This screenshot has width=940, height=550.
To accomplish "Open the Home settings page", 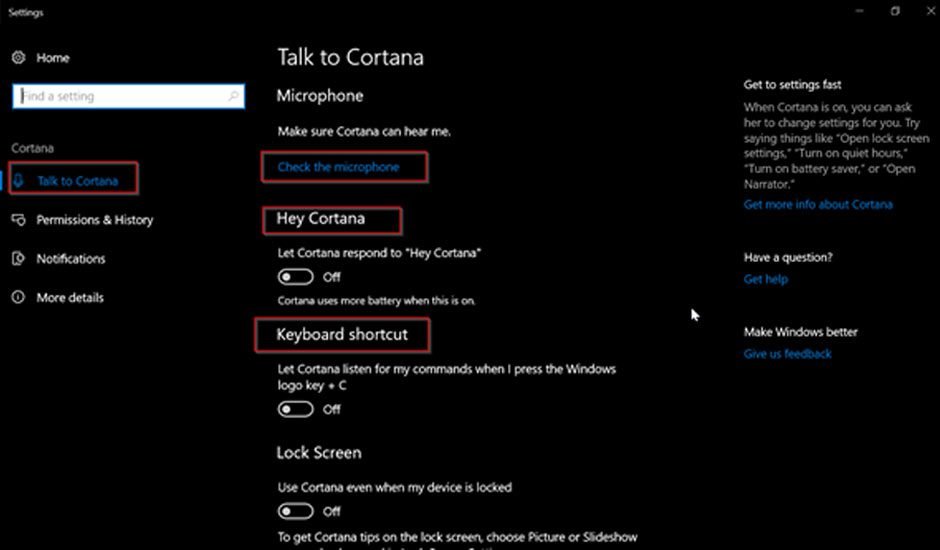I will [x=53, y=58].
